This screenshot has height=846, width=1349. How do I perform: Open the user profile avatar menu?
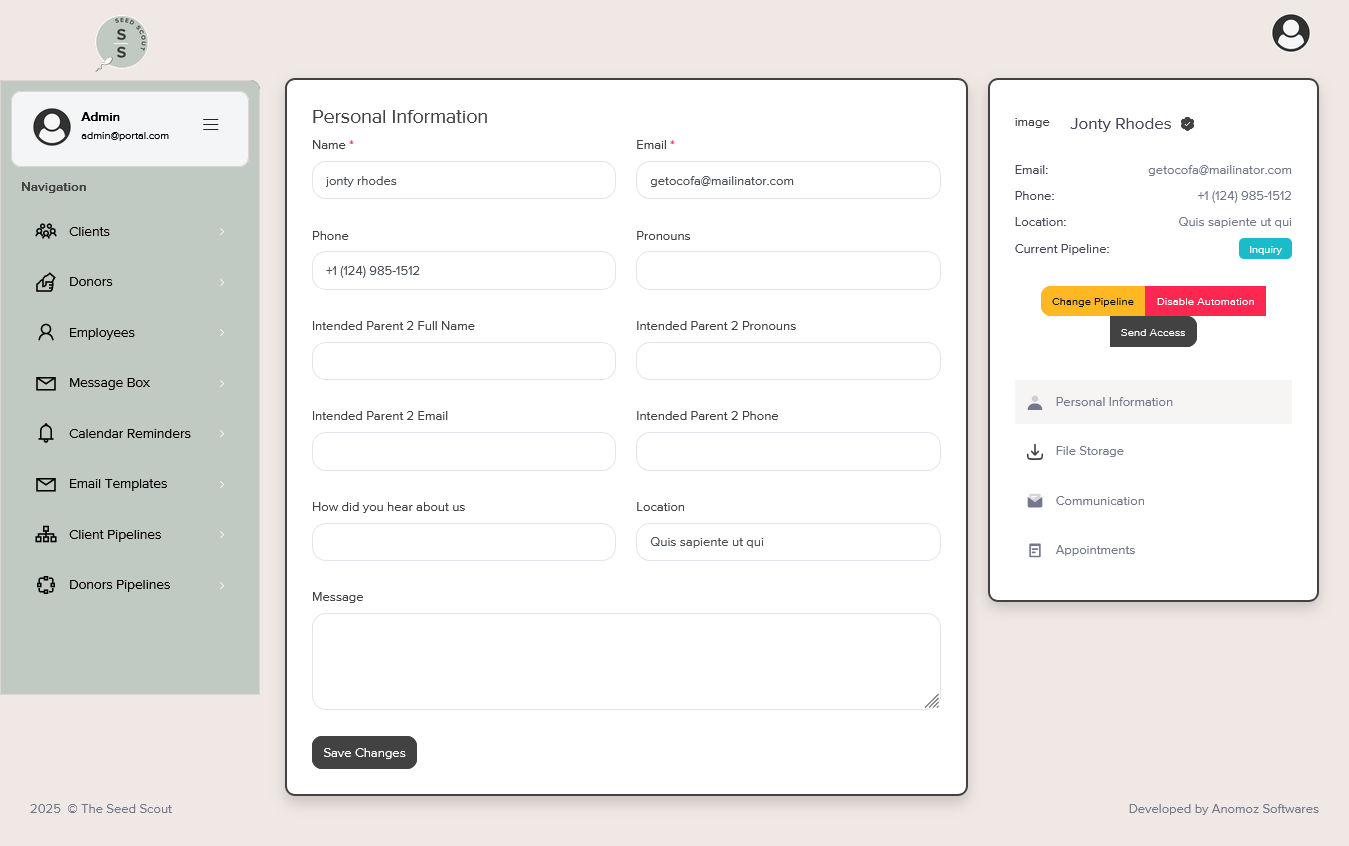1290,33
